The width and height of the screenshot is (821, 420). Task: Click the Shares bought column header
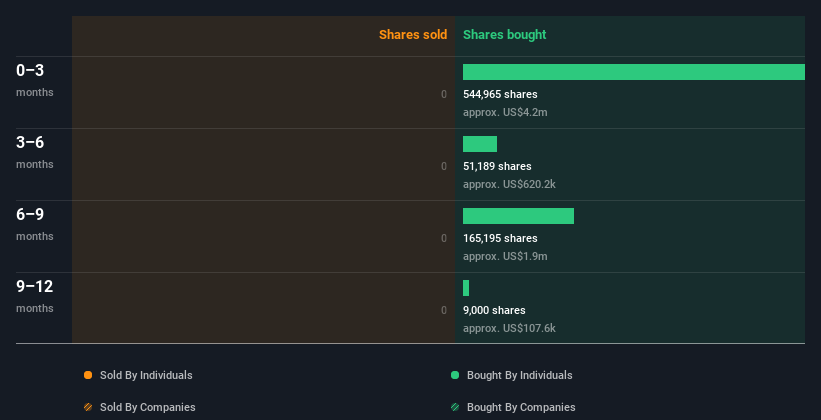504,35
